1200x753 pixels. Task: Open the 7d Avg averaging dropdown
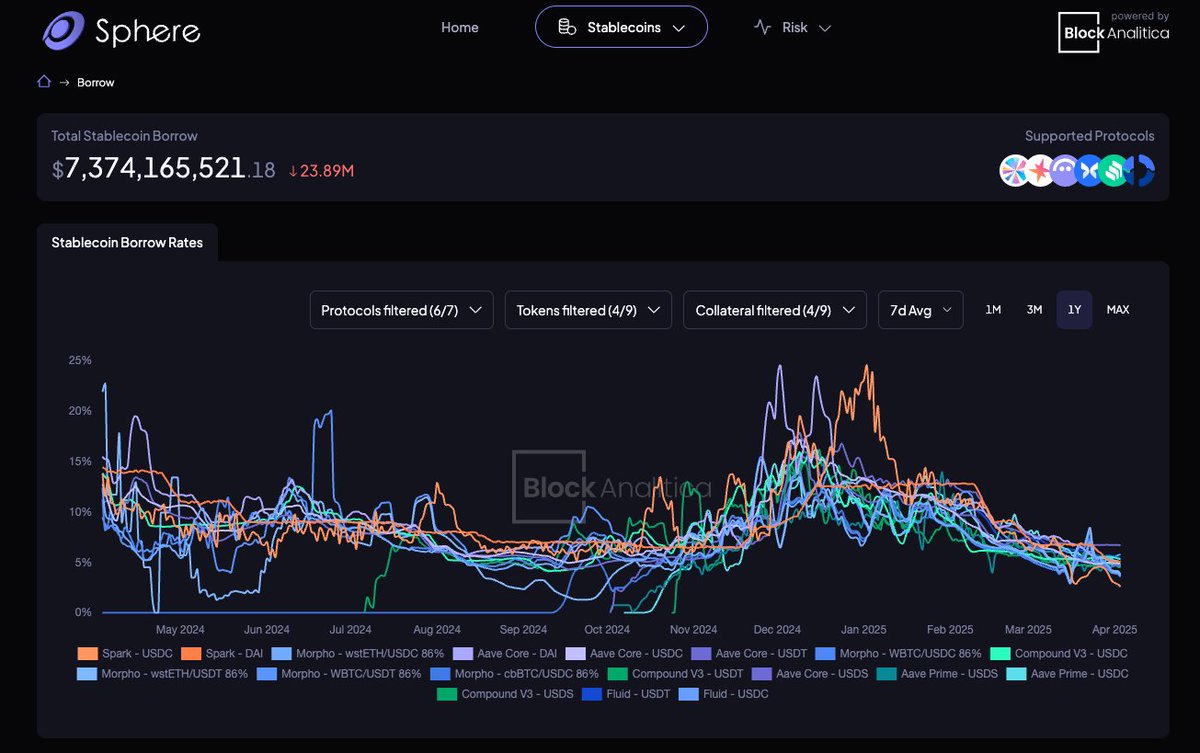click(x=920, y=310)
